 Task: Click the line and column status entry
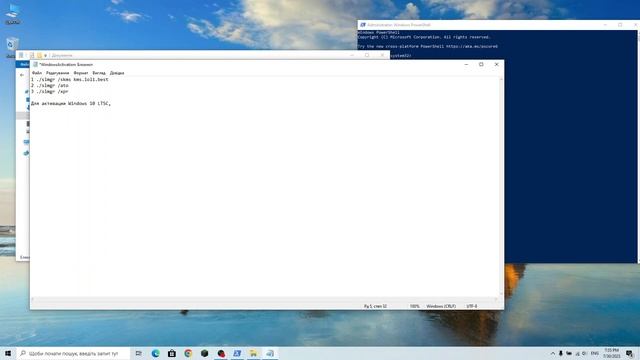click(x=375, y=306)
